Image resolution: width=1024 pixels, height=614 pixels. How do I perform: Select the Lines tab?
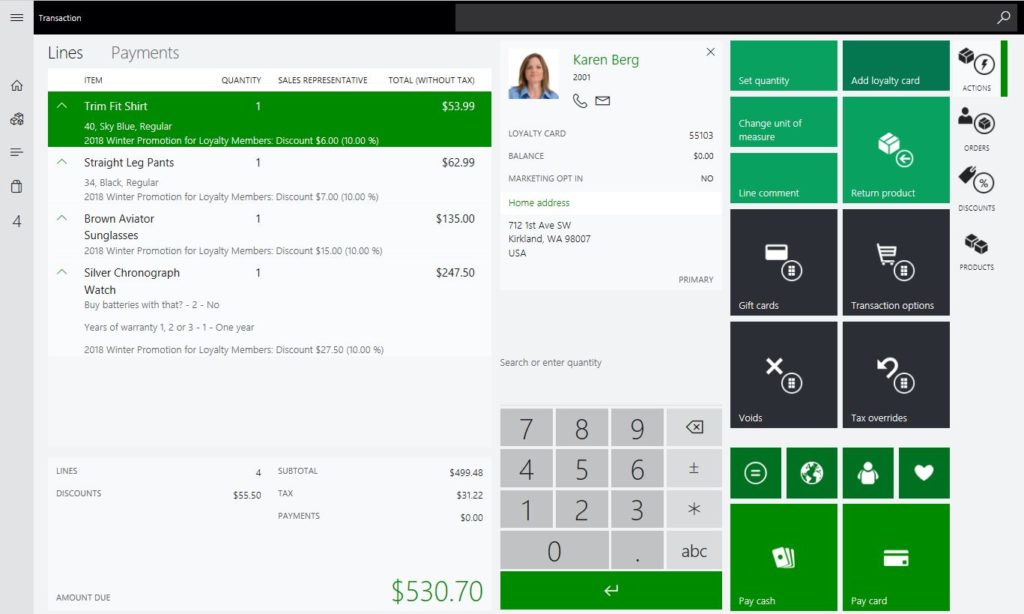pyautogui.click(x=65, y=53)
